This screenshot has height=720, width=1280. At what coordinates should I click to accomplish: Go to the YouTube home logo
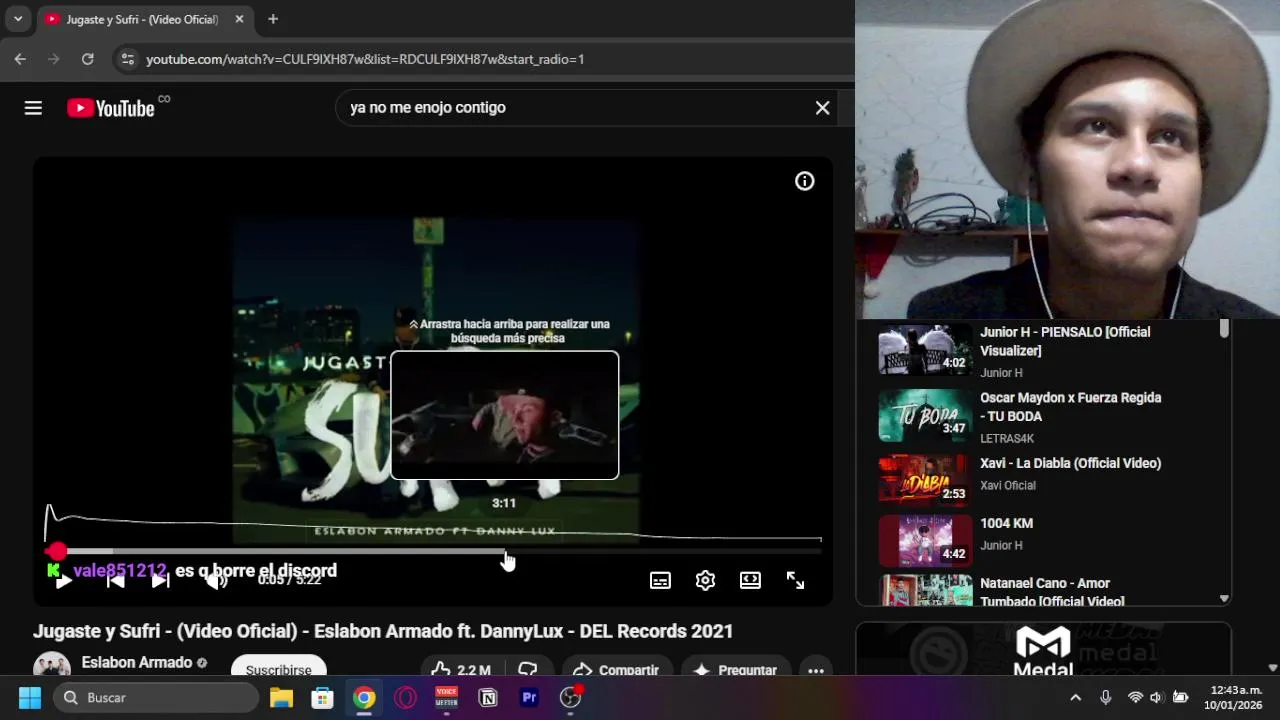[111, 108]
